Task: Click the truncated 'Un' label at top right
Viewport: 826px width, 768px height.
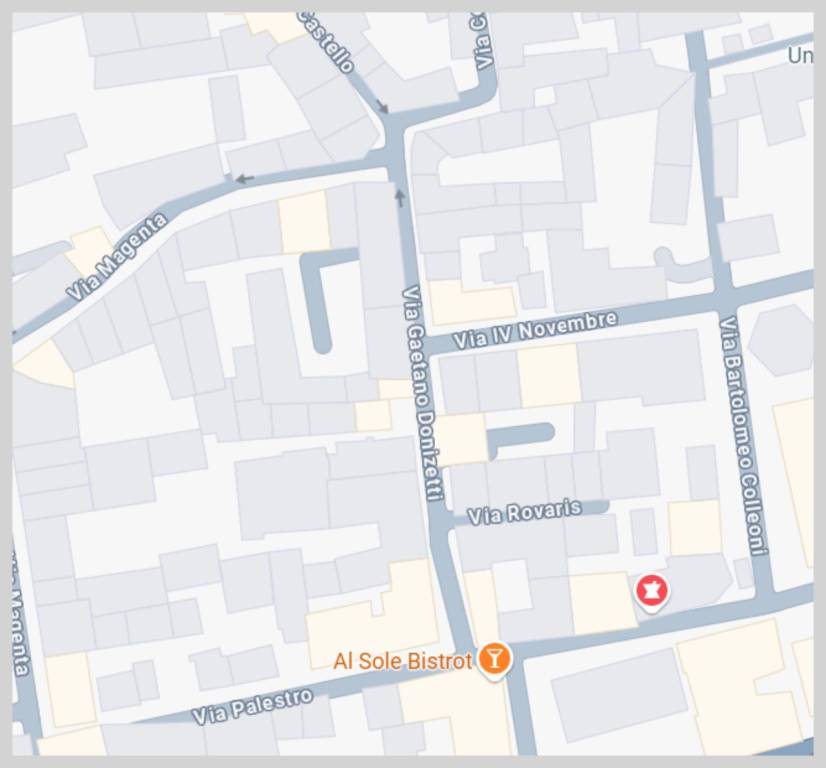Action: click(x=800, y=55)
